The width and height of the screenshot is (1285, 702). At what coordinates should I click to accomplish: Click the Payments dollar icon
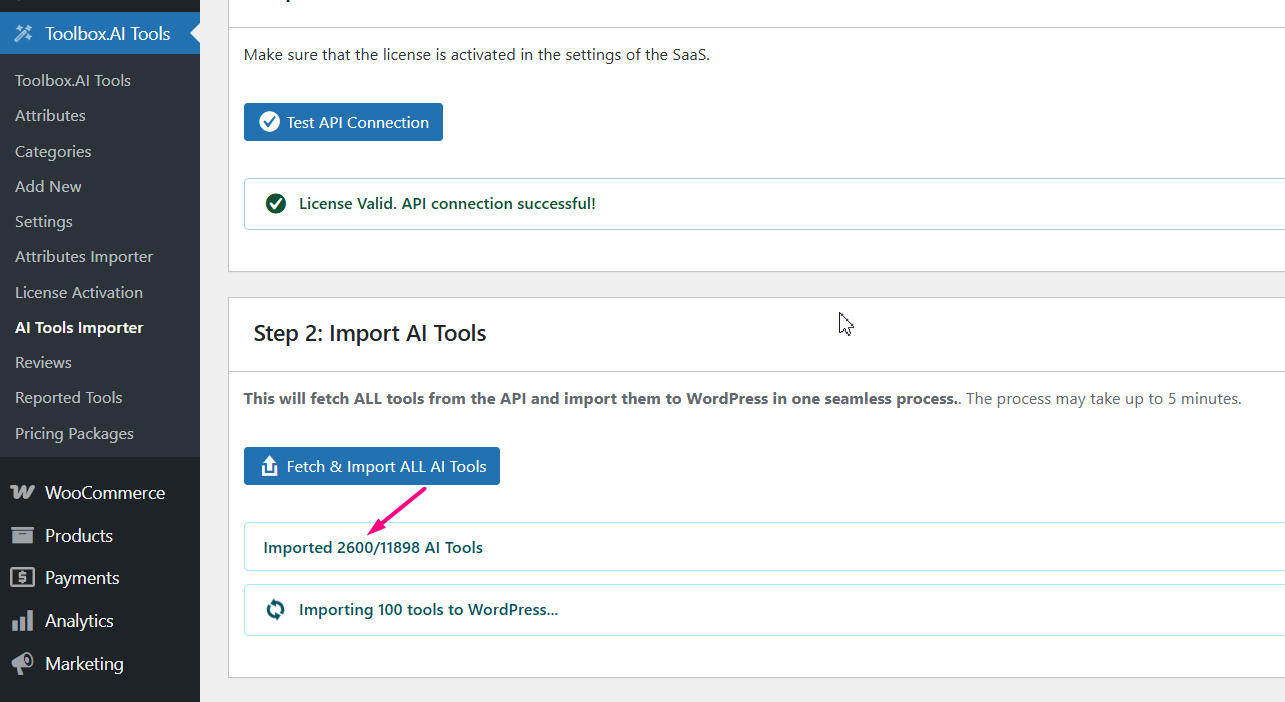pos(22,578)
